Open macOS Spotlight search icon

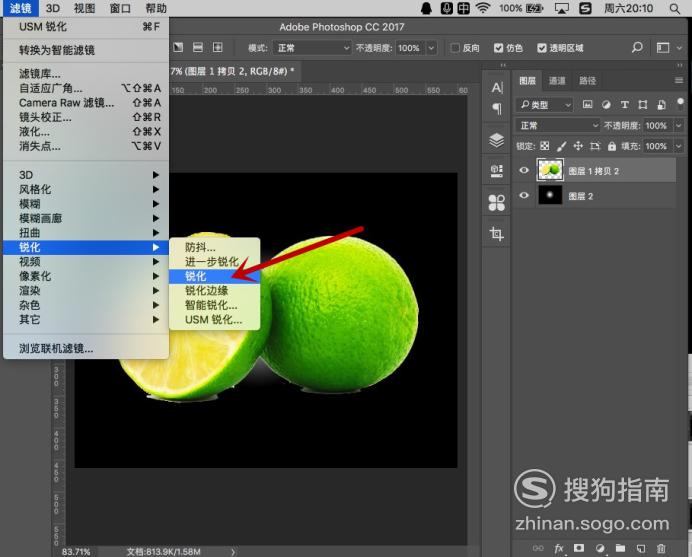tap(675, 8)
